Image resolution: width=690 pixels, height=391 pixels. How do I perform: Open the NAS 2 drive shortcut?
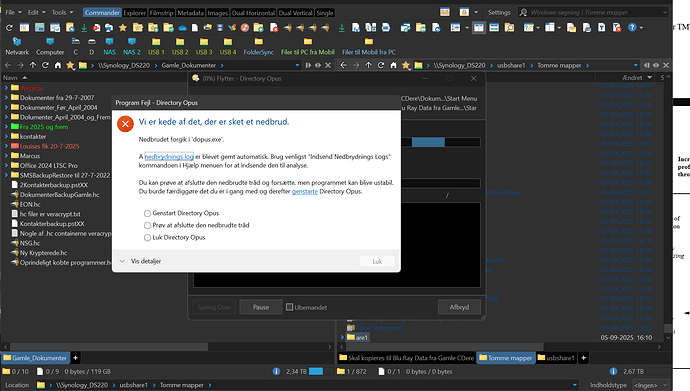click(x=132, y=47)
